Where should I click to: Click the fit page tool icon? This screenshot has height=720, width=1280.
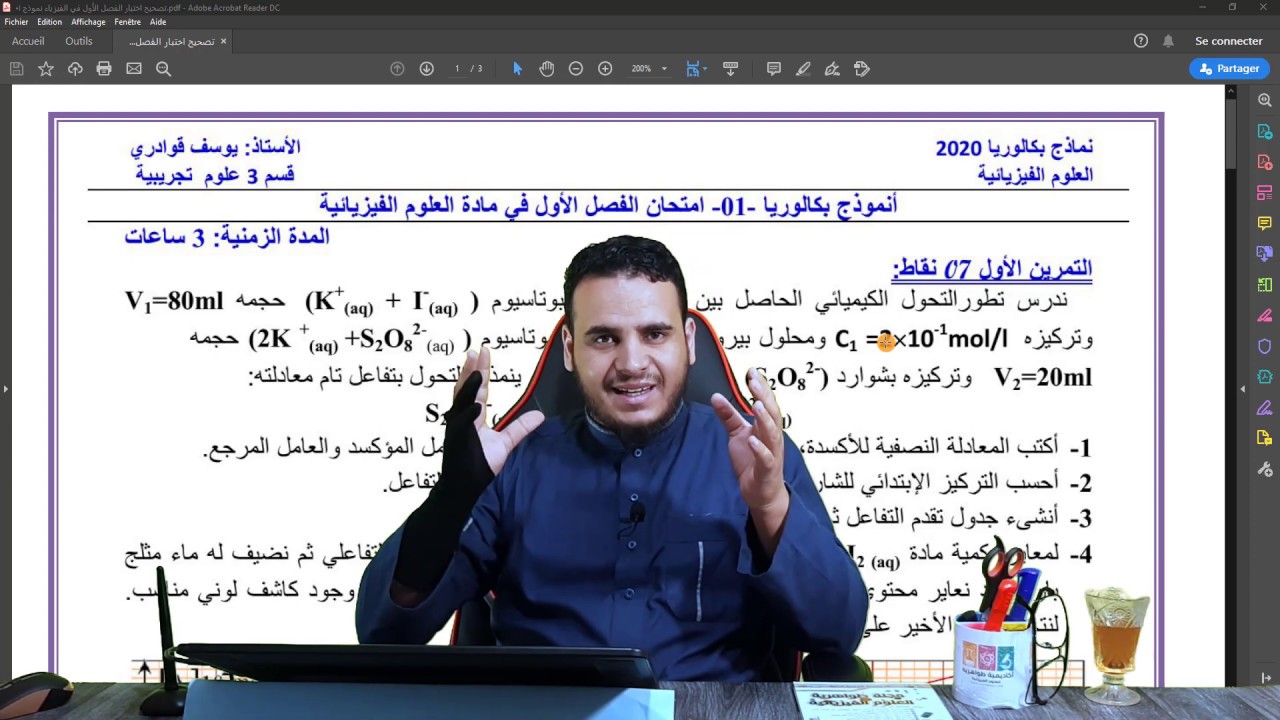pos(692,69)
